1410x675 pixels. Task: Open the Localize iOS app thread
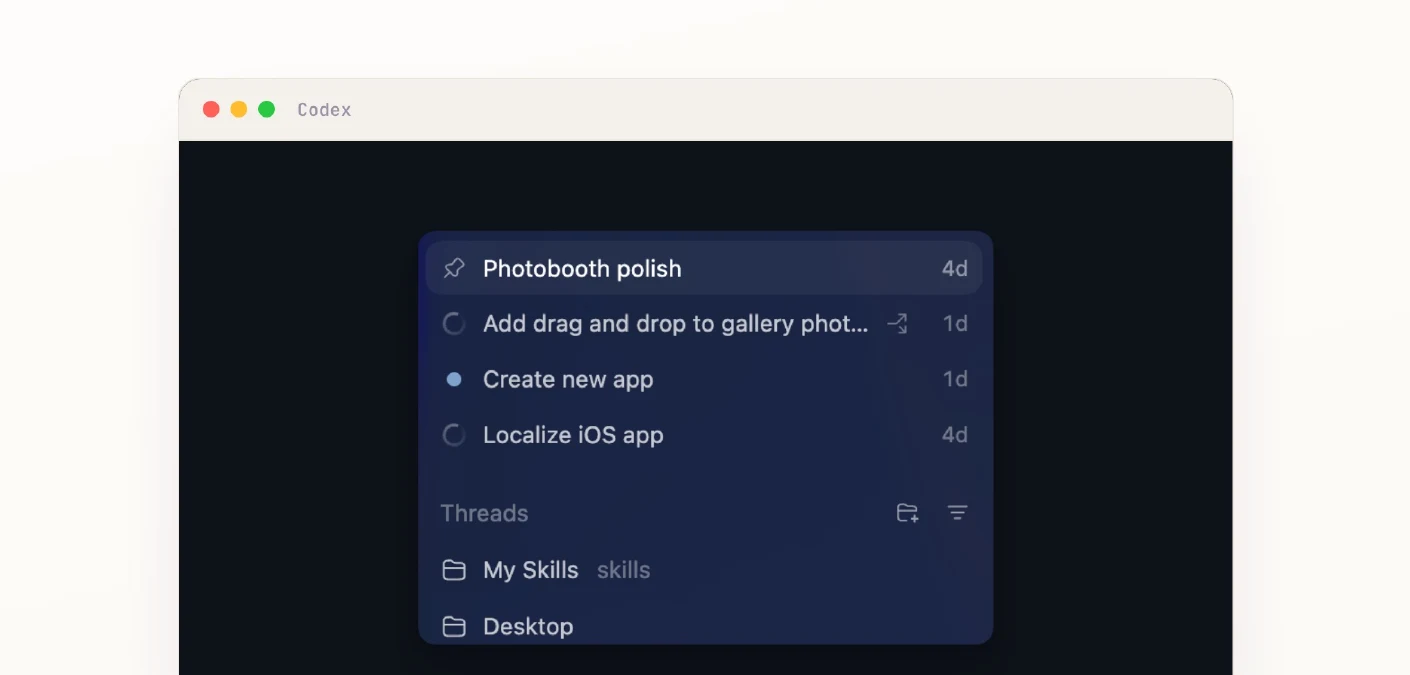(x=704, y=435)
